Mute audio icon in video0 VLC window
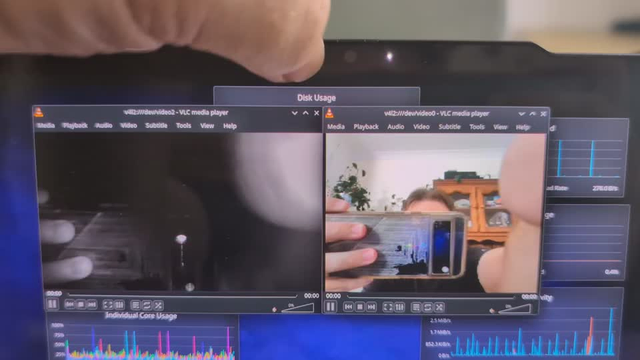Viewport: 640px width, 360px height. 492,311
